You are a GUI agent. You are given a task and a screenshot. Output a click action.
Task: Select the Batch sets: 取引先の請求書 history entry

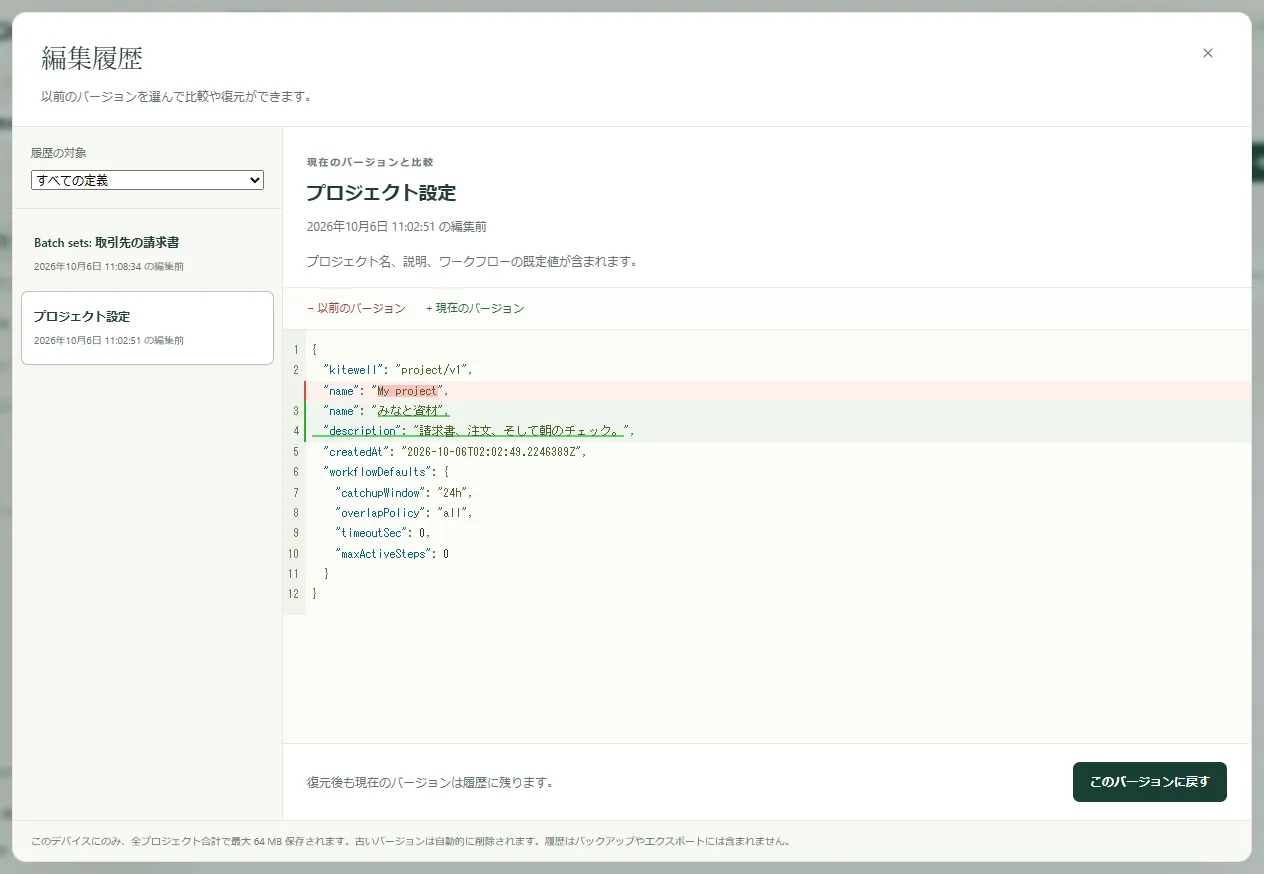click(x=147, y=254)
